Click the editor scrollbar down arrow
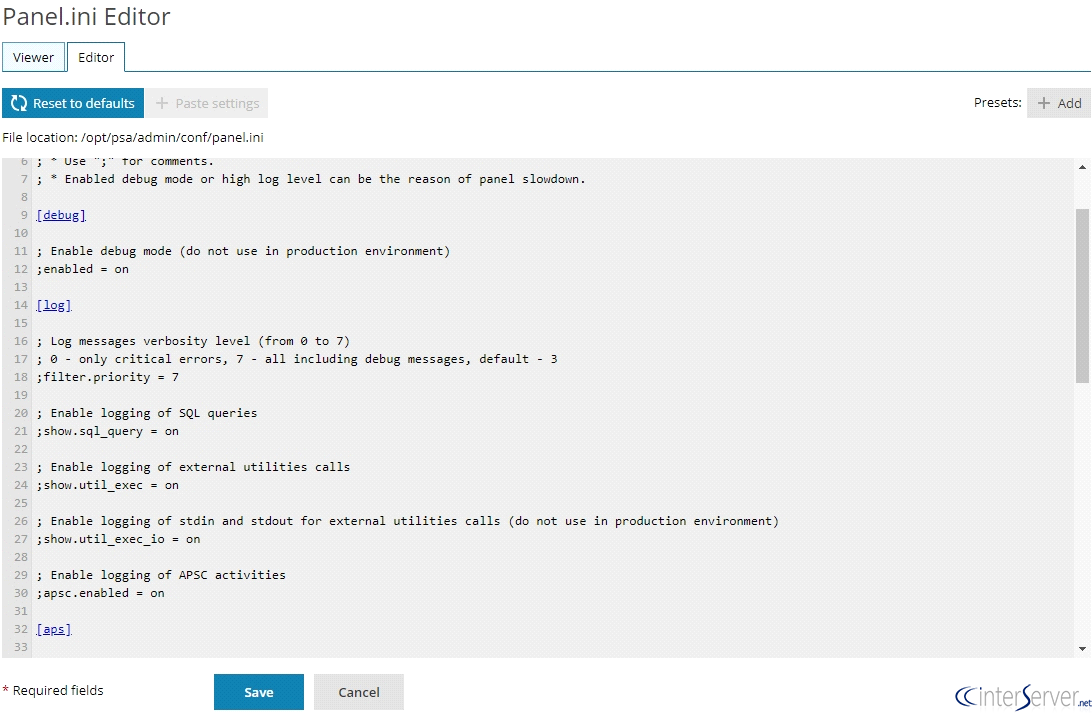 click(1082, 649)
